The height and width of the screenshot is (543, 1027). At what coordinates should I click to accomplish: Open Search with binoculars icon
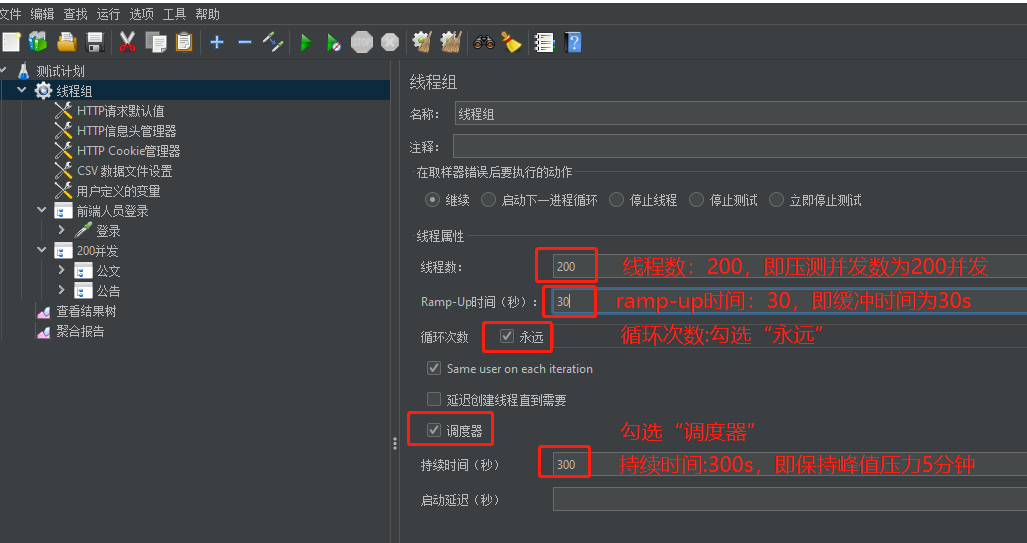point(483,43)
